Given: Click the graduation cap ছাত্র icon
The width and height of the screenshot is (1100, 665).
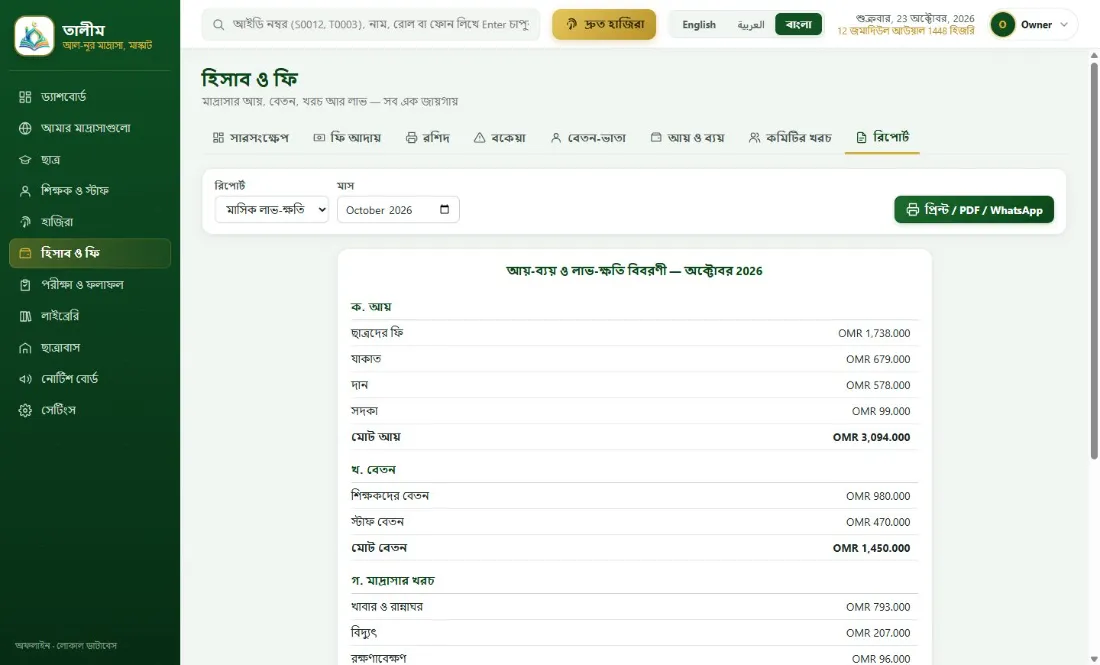Looking at the screenshot, I should (25, 160).
